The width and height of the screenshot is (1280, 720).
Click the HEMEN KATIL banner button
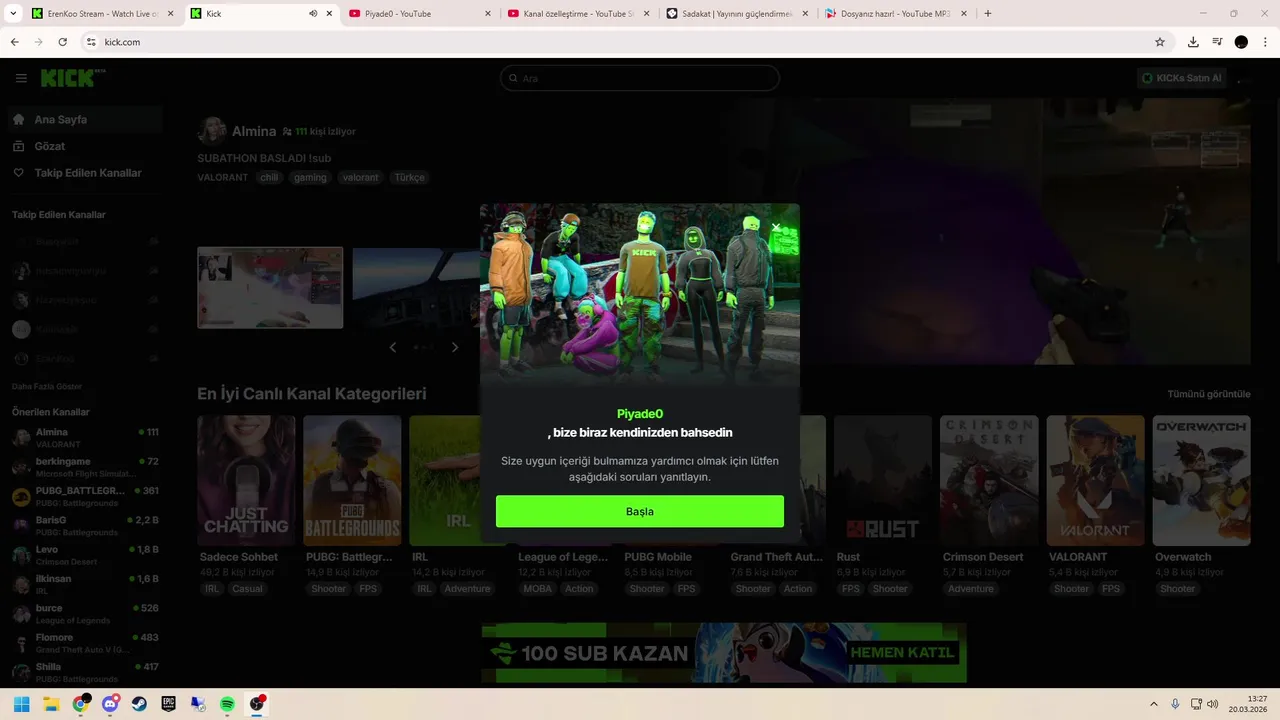(904, 653)
